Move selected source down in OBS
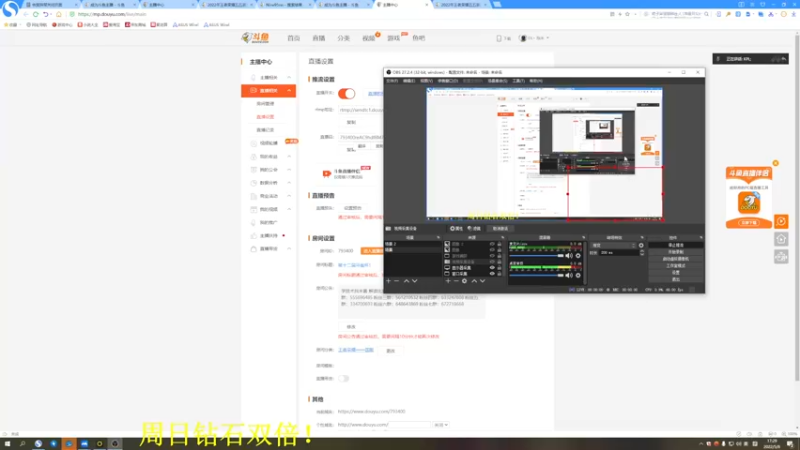 (482, 281)
